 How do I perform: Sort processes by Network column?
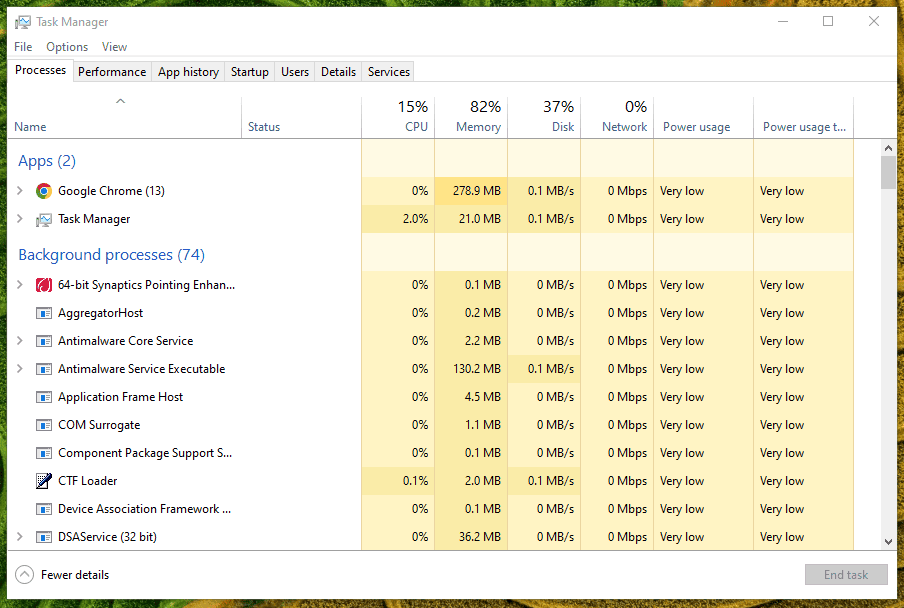point(617,118)
